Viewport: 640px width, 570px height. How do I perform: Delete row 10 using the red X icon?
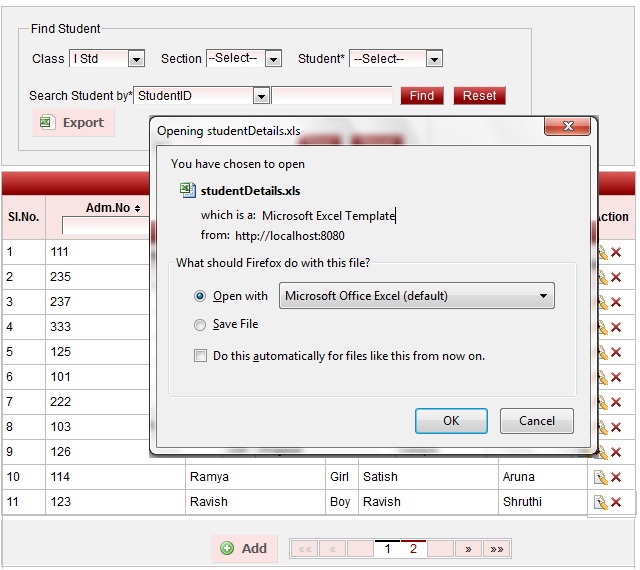[x=616, y=477]
